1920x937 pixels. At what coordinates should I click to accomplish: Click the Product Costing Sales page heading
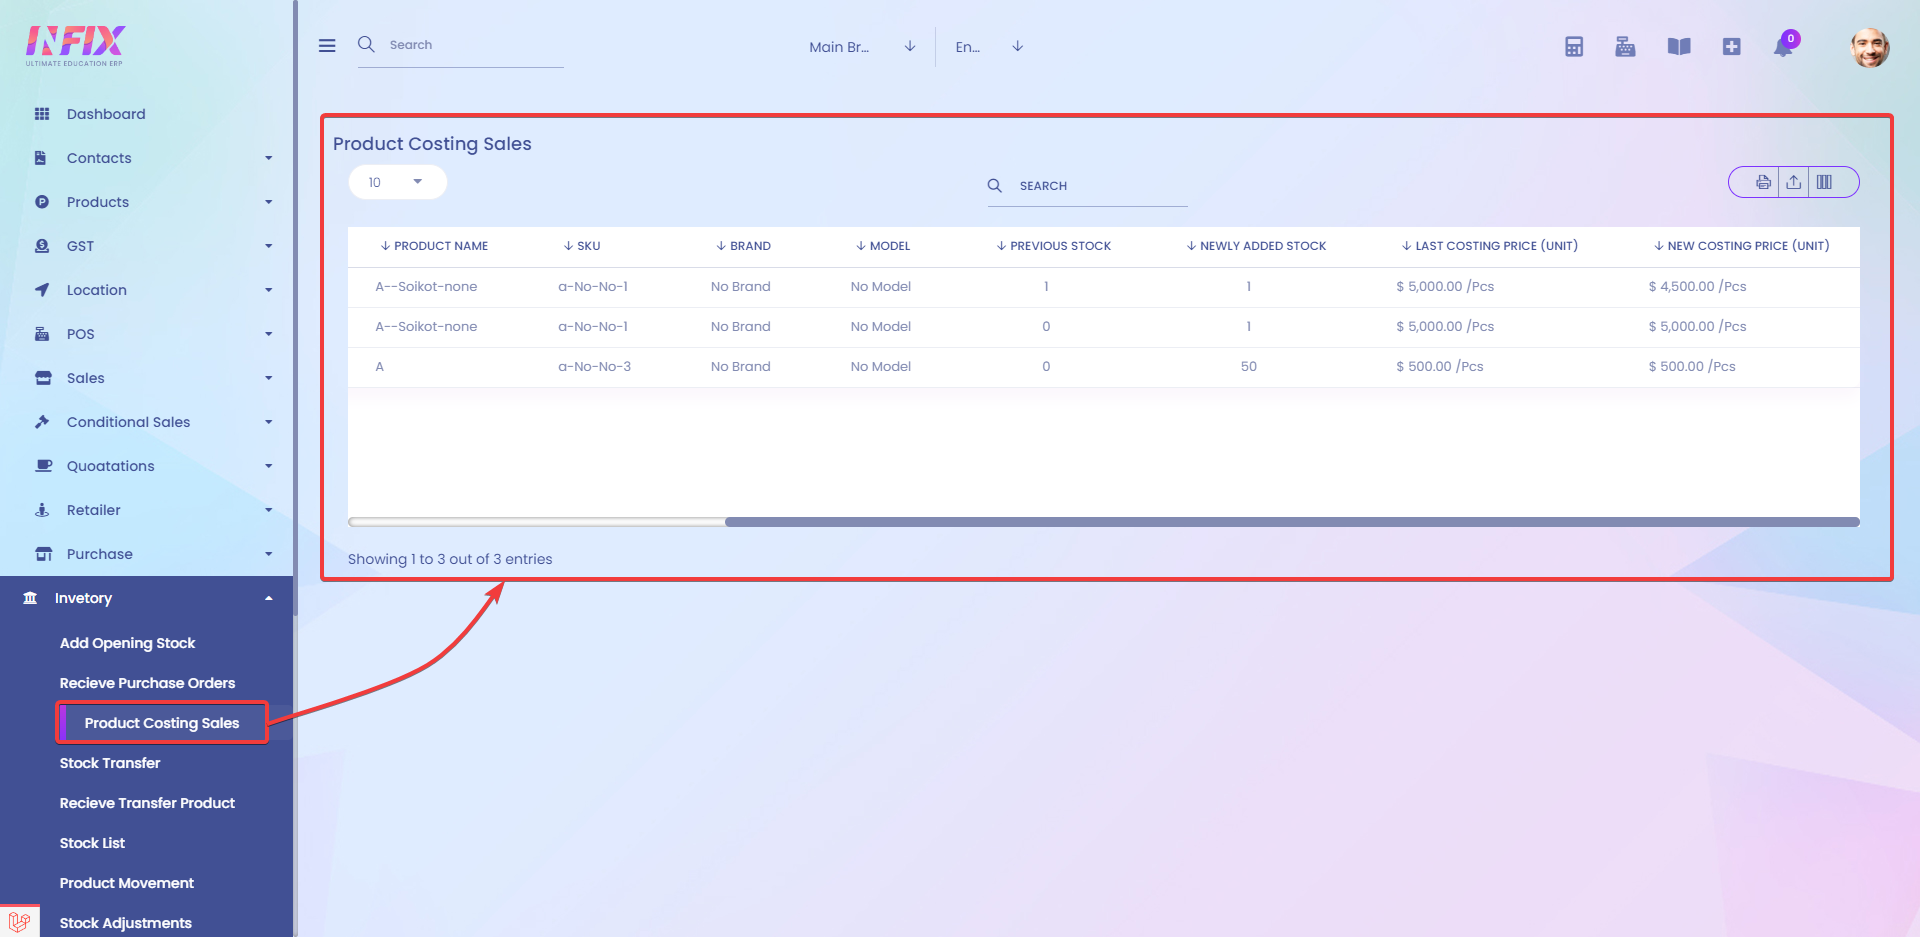432,144
